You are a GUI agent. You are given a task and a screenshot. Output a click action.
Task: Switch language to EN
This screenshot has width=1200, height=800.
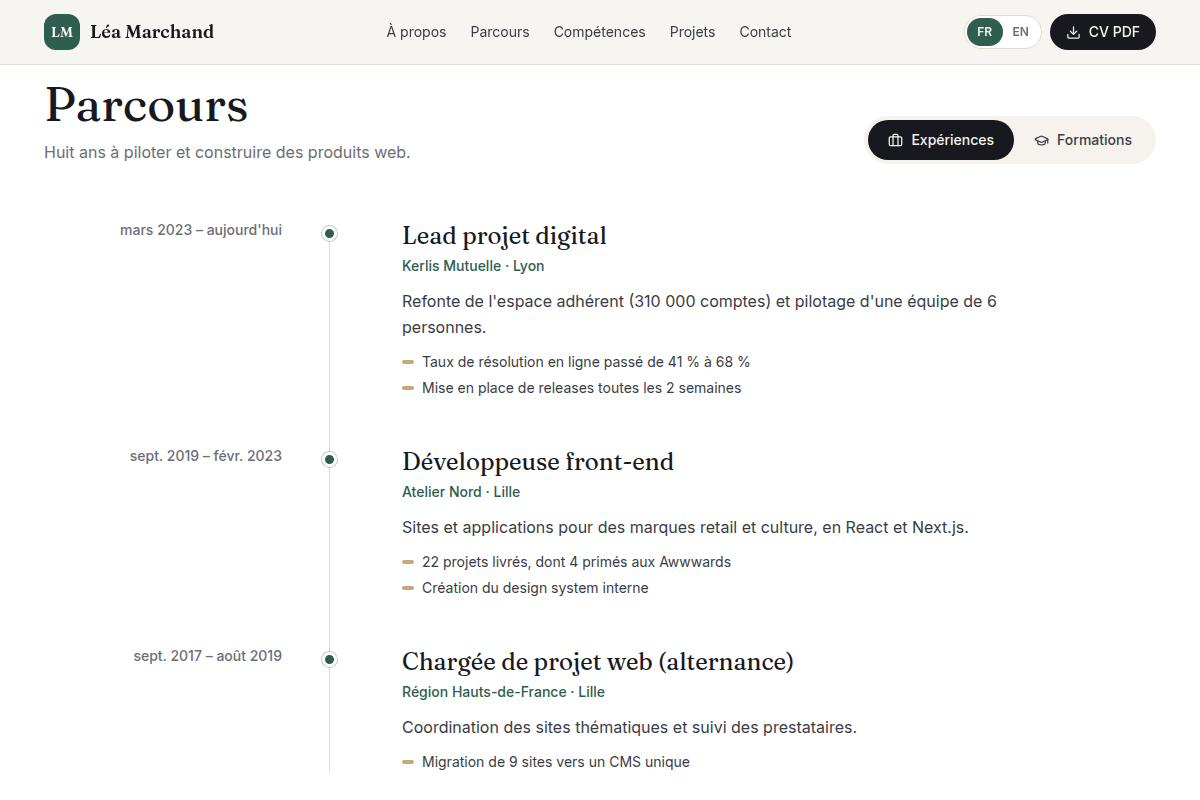(1020, 32)
